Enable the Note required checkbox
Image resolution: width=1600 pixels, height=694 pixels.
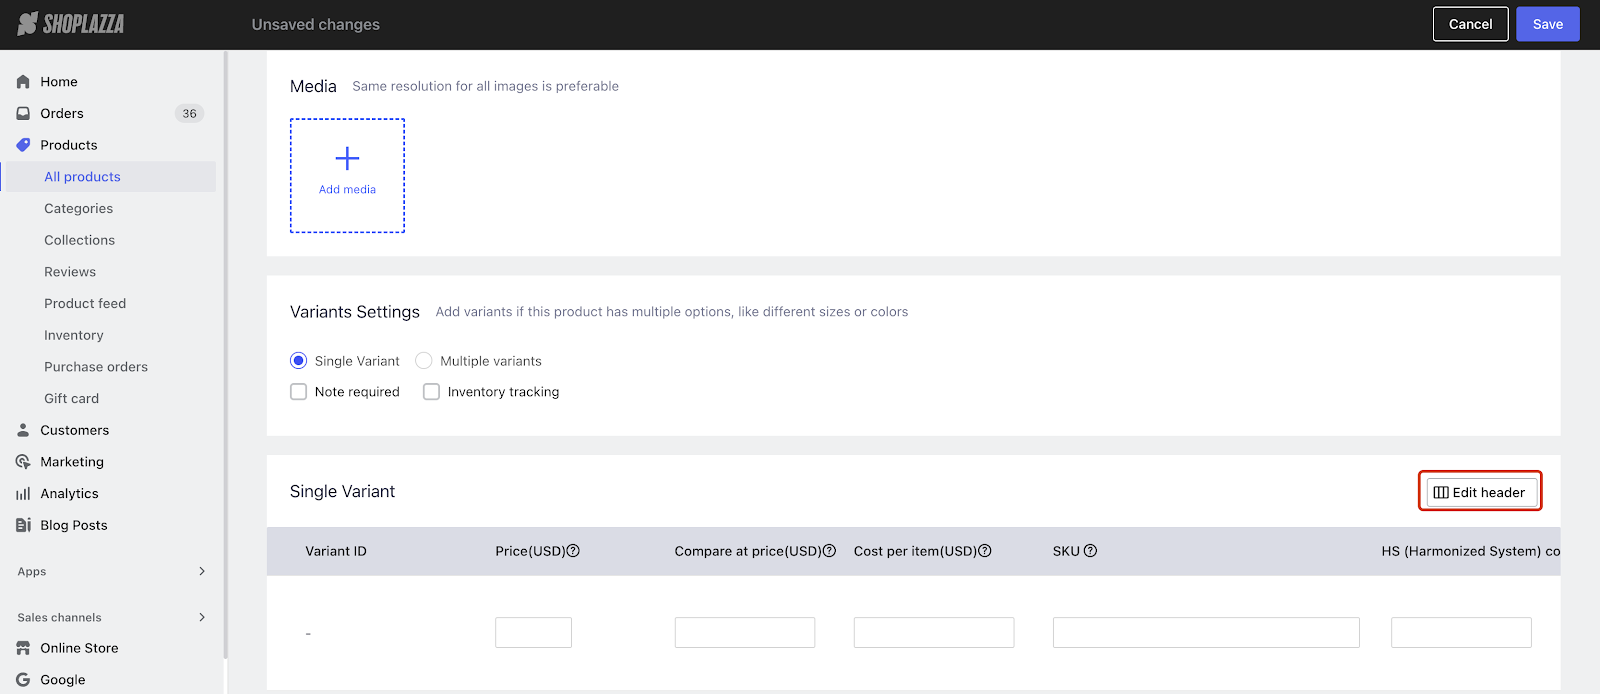click(x=298, y=392)
